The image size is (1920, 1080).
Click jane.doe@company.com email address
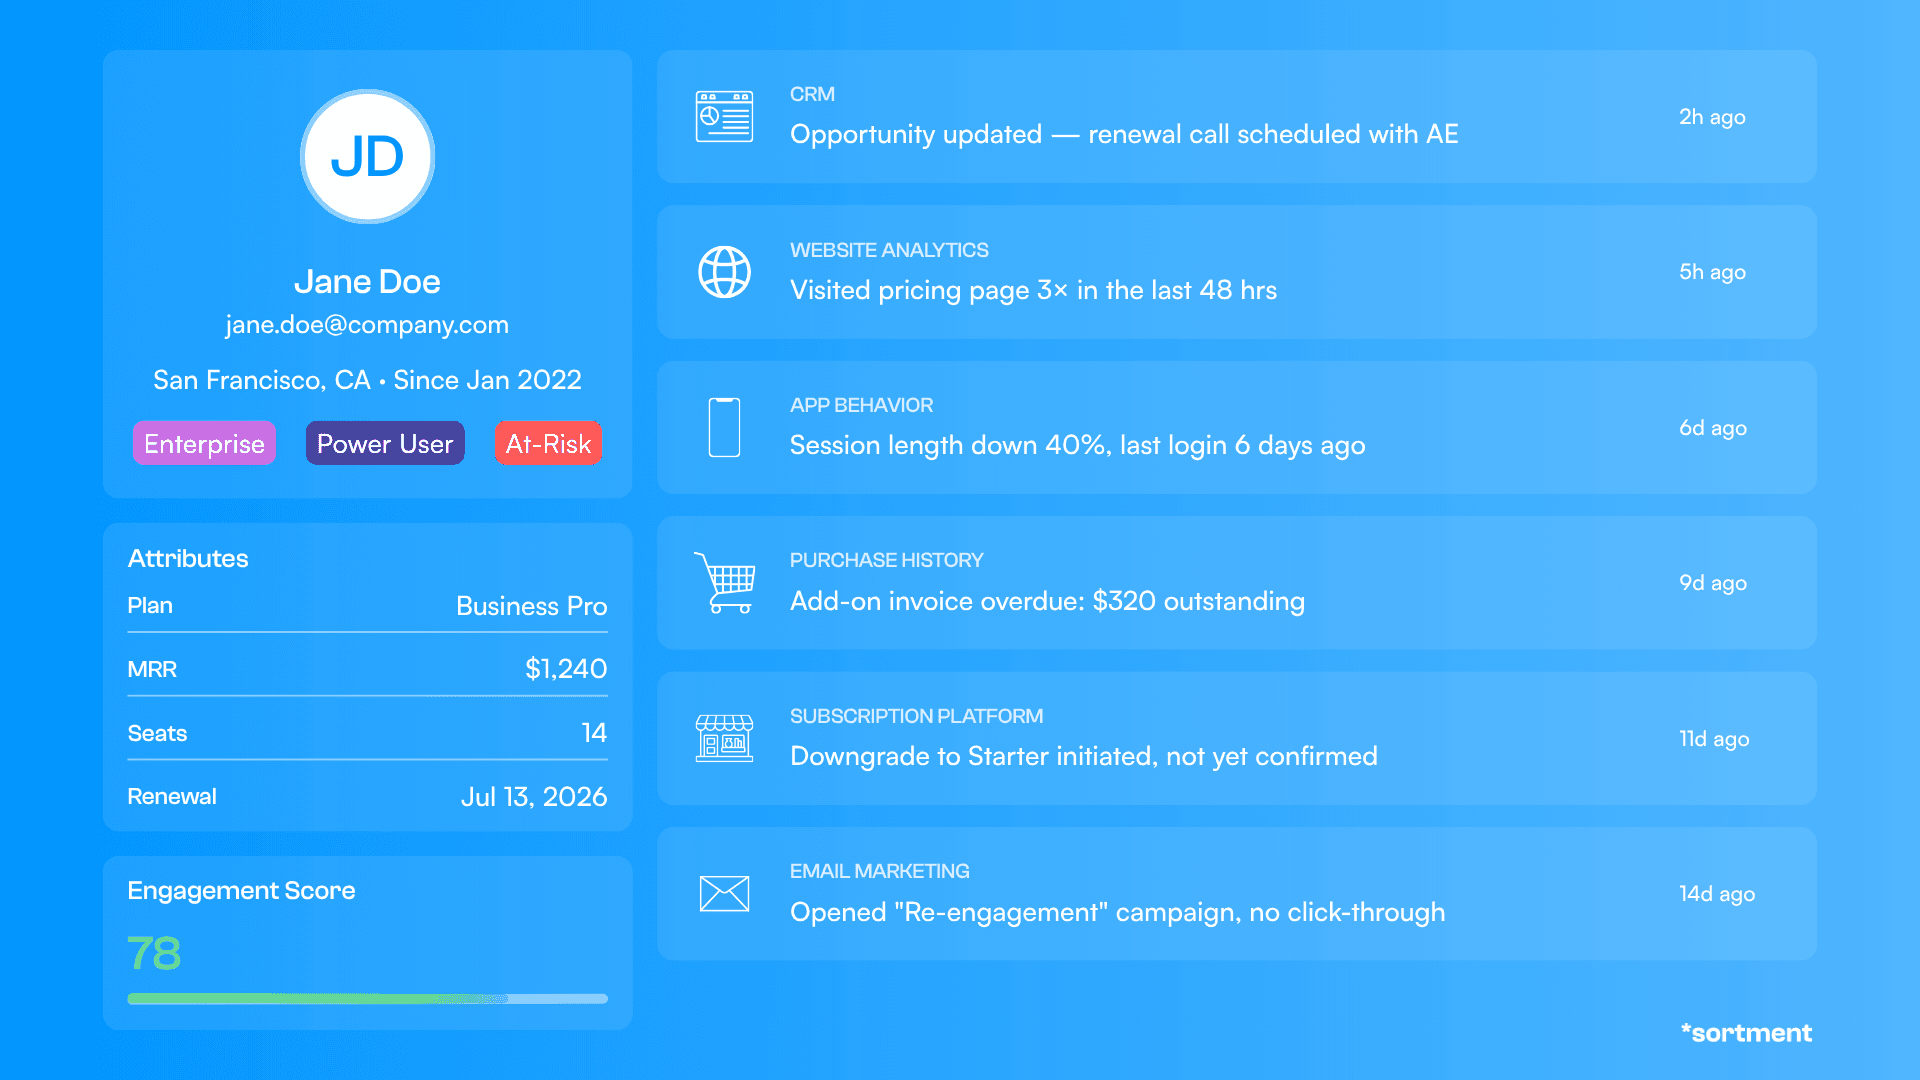pos(367,324)
